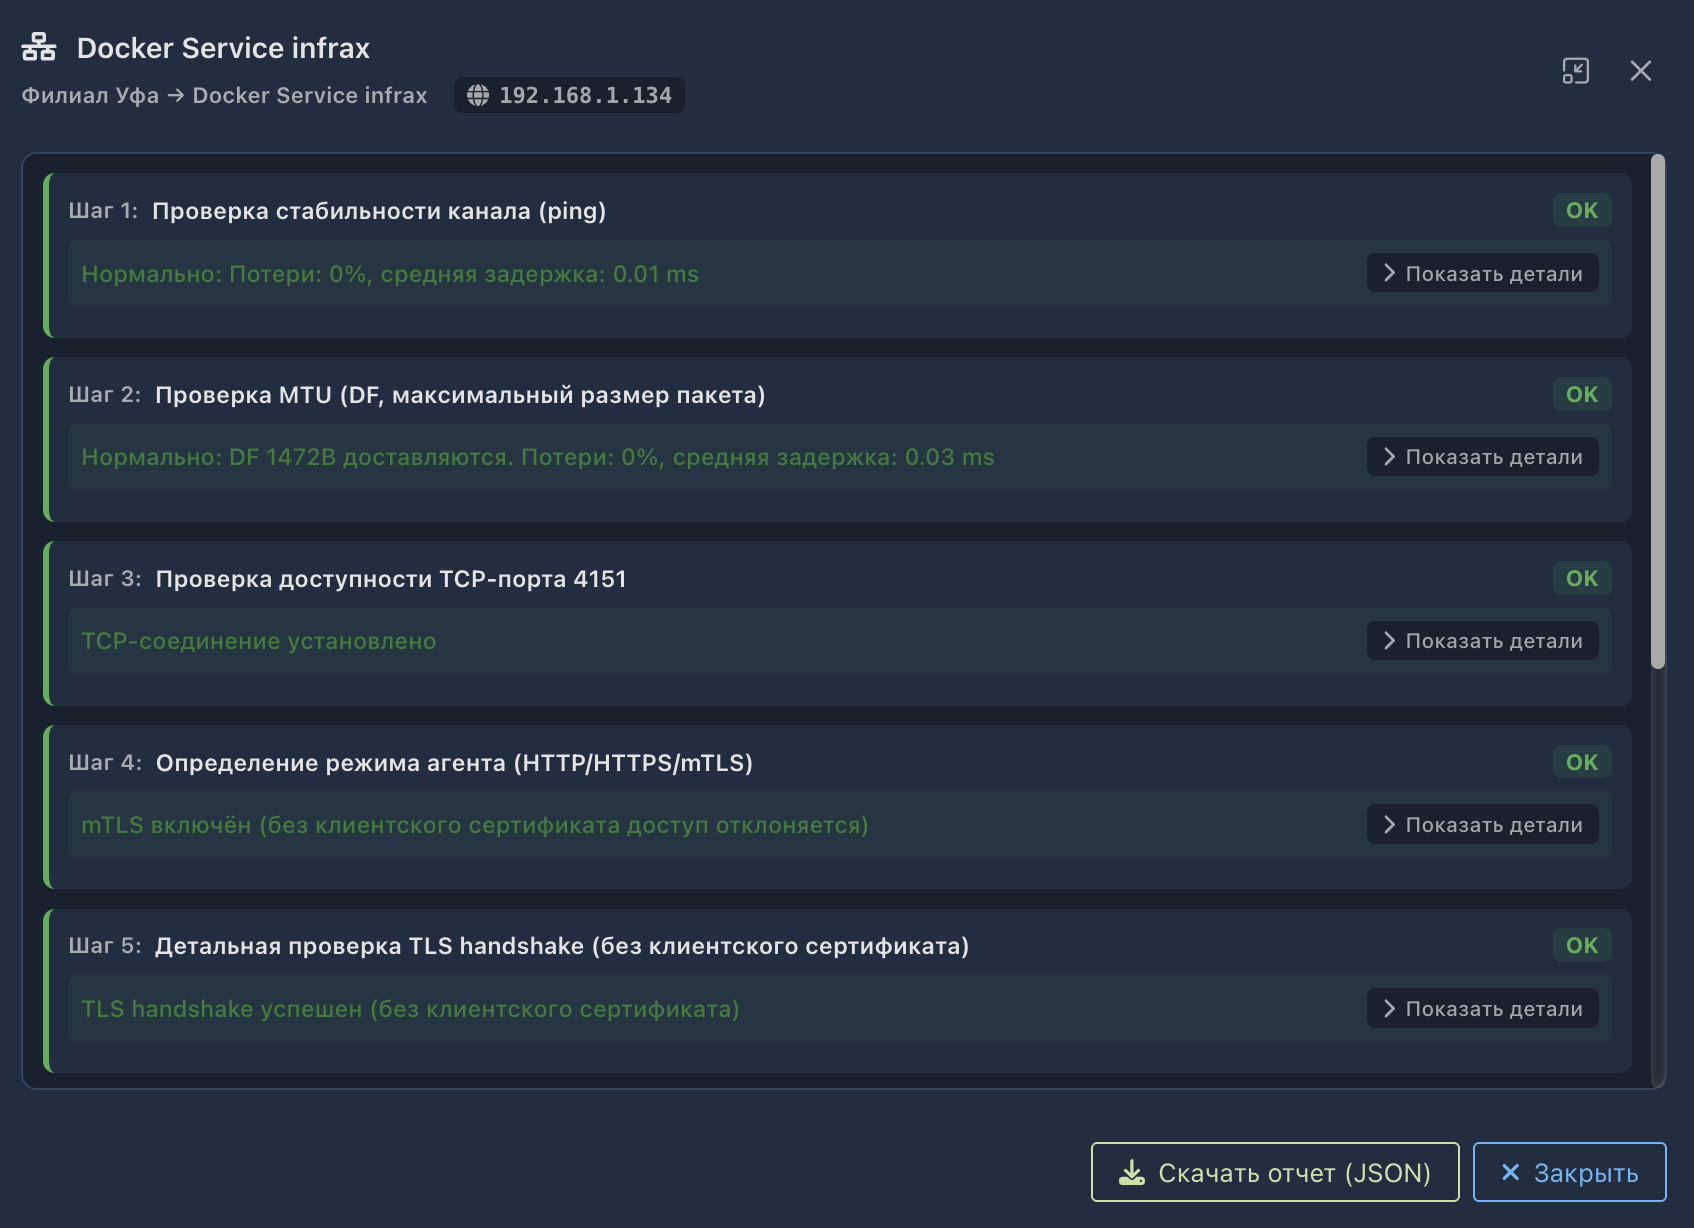Show details for agent mode detection step

click(x=1482, y=825)
